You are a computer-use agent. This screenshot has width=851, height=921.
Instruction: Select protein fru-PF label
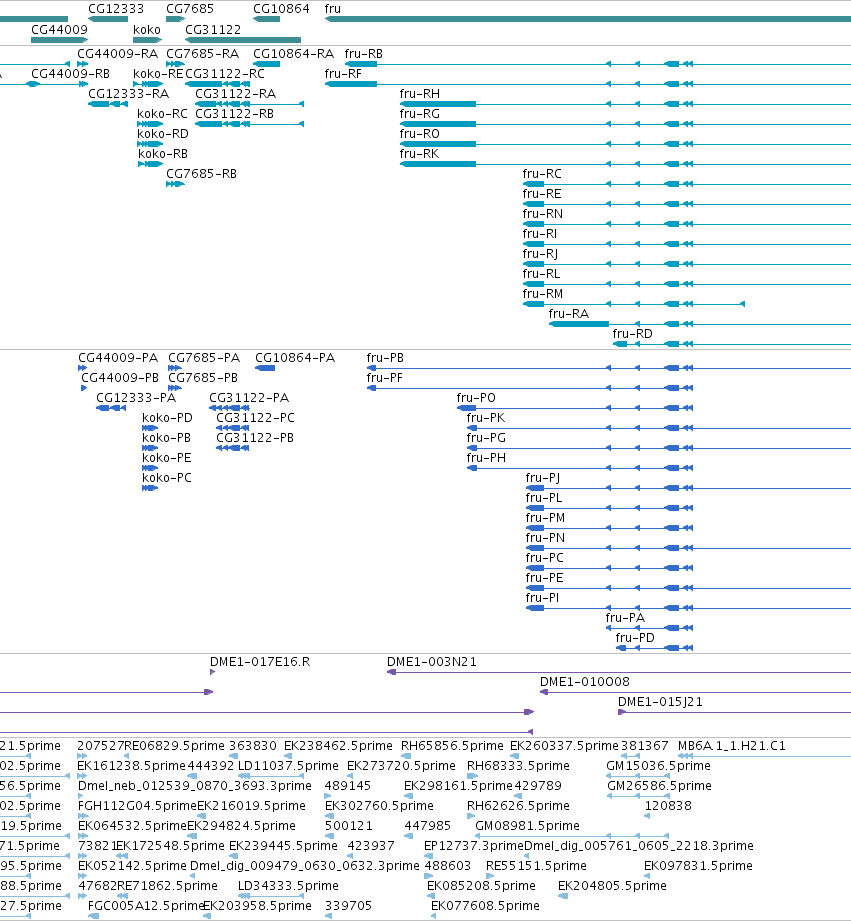pyautogui.click(x=385, y=378)
